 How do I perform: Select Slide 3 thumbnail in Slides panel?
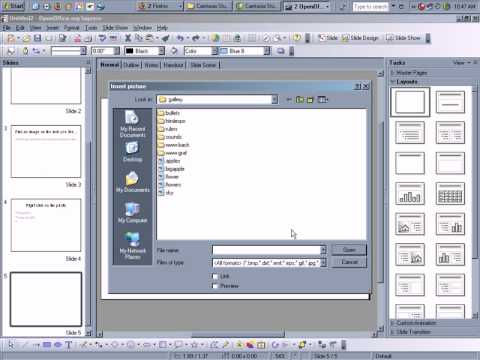click(46, 151)
